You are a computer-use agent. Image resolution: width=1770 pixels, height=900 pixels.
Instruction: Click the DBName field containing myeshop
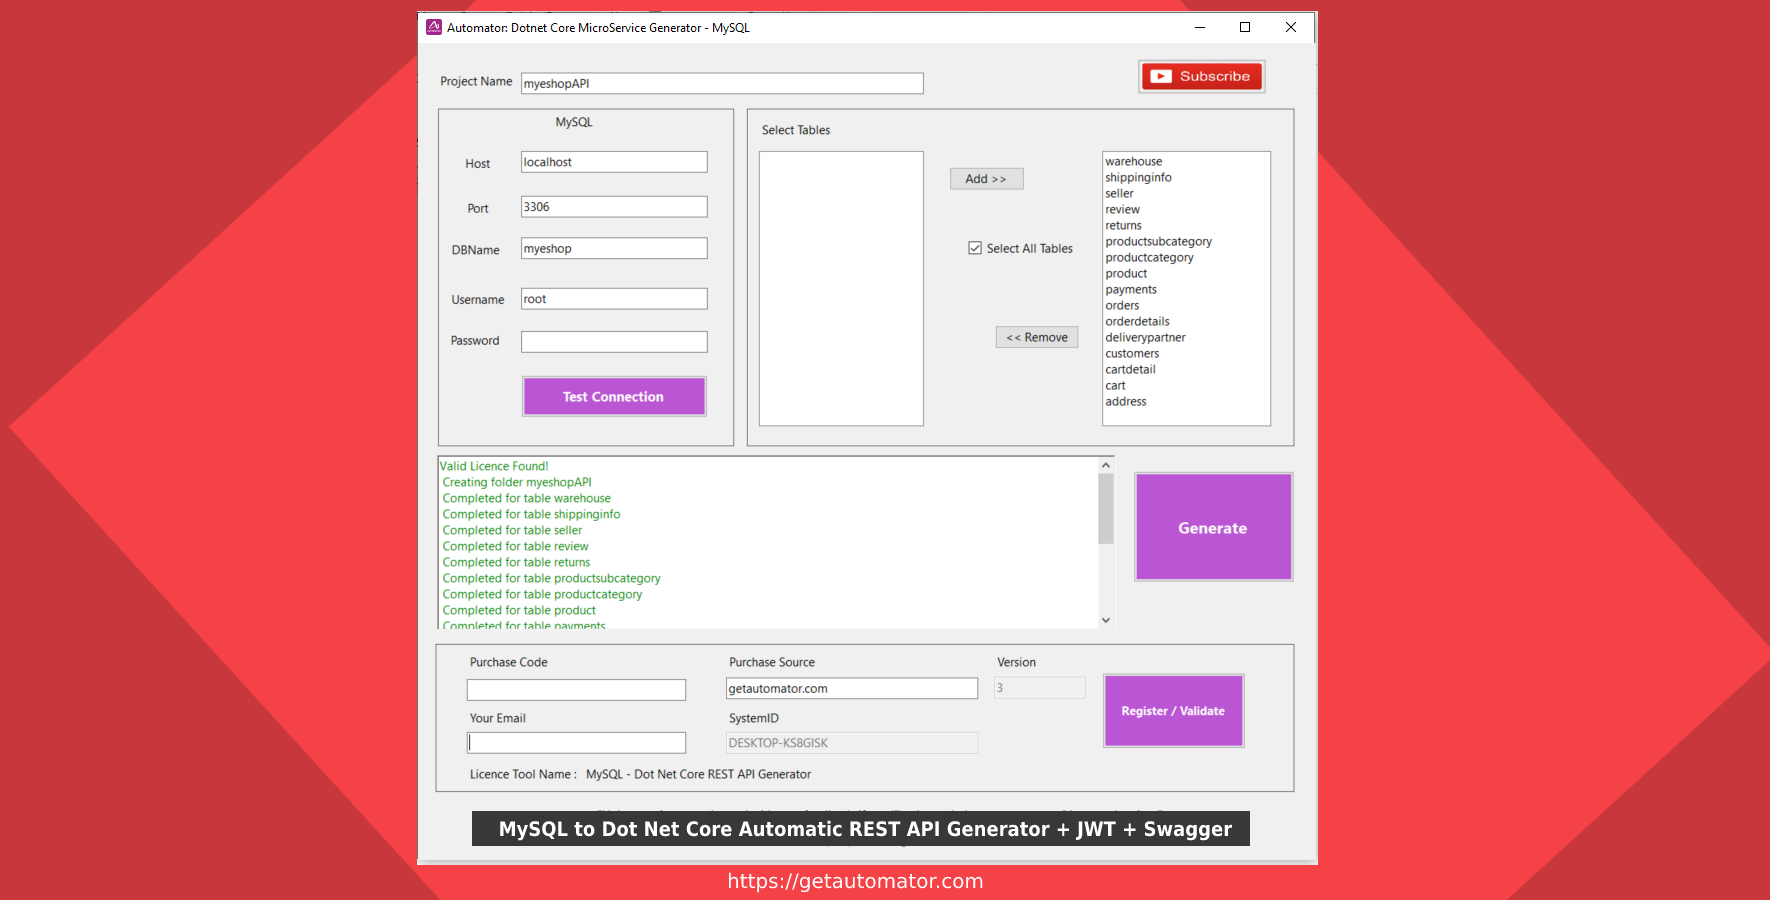[x=614, y=248]
